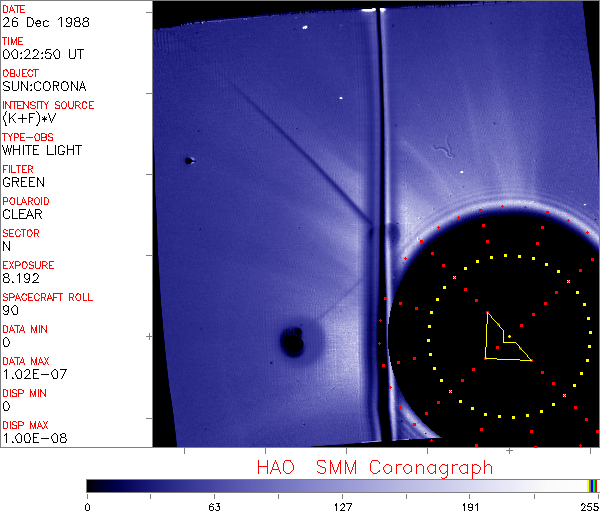The height and width of the screenshot is (512, 600).
Task: Click the 255 label under the colorbar
Action: [x=589, y=506]
